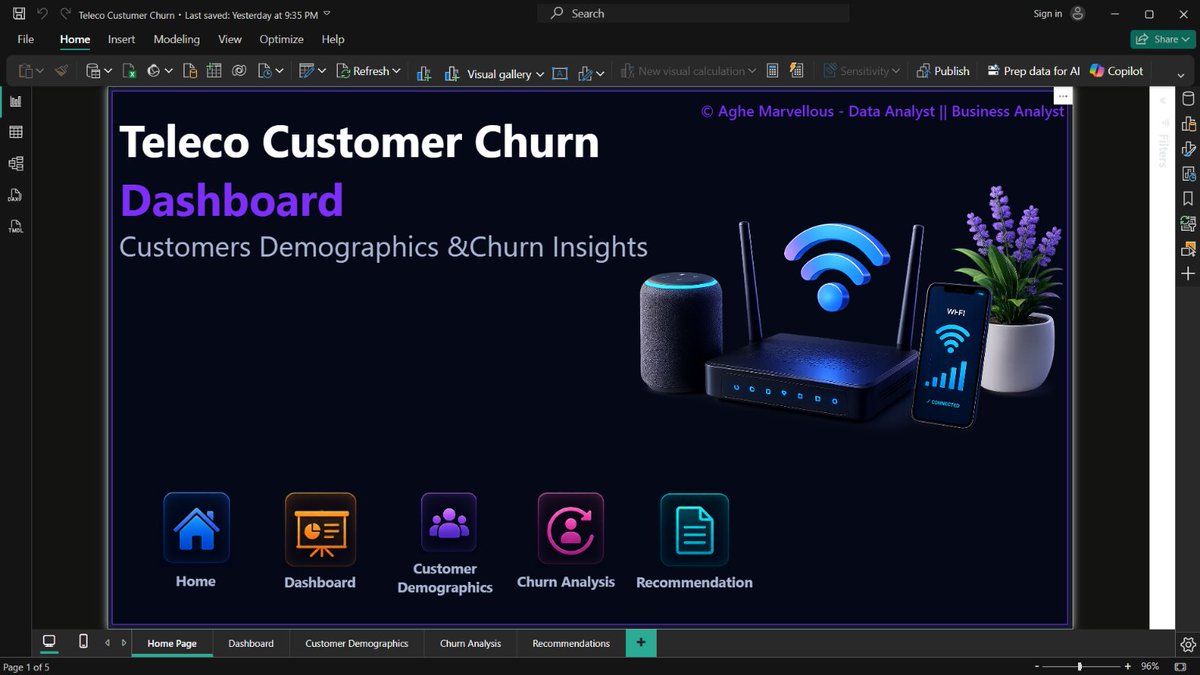The image size is (1200, 675).
Task: Switch to Report view in left sidebar
Action: [x=16, y=101]
